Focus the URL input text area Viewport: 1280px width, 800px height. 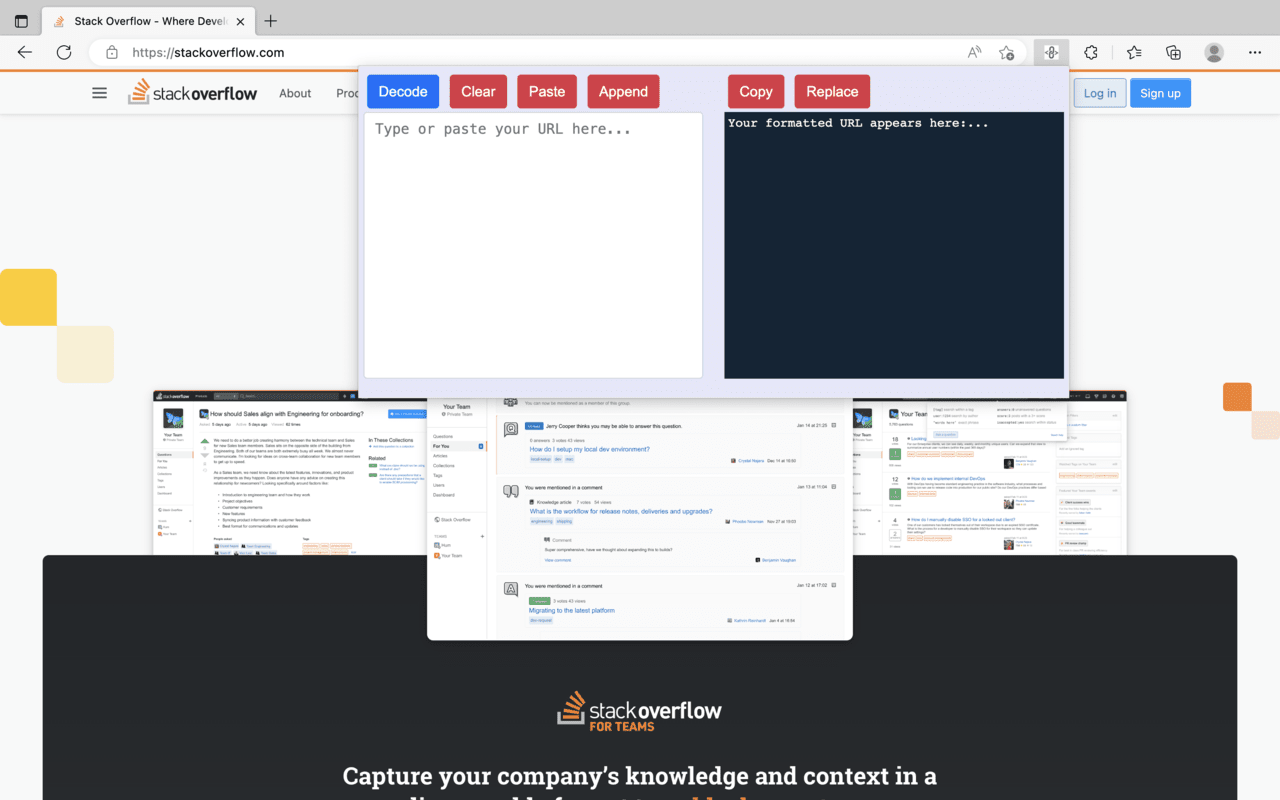(x=533, y=245)
